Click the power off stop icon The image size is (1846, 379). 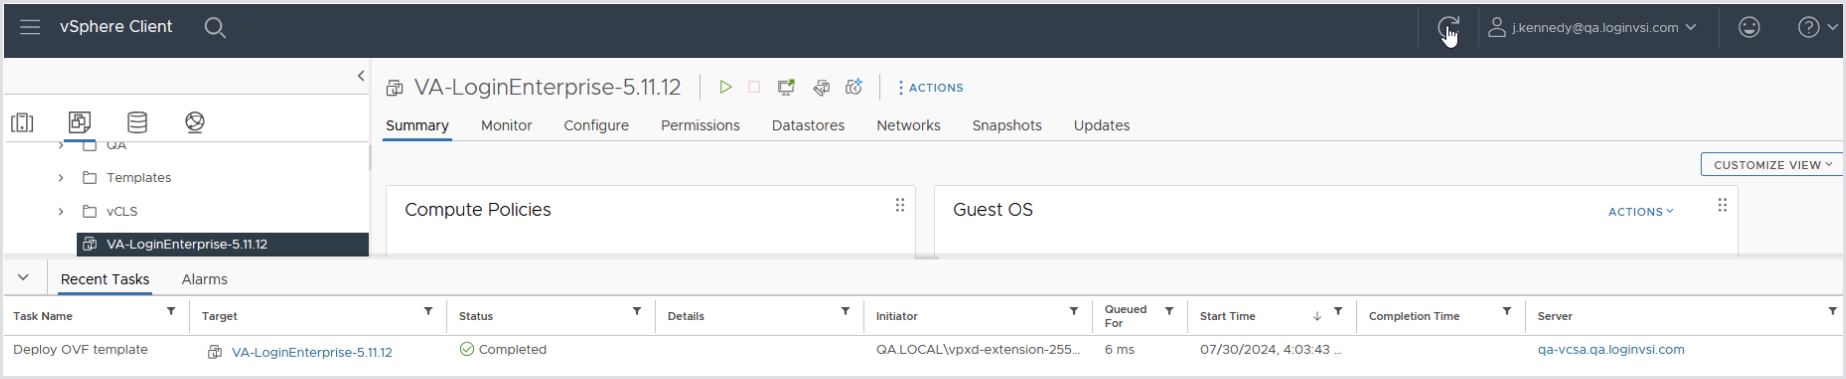click(754, 88)
